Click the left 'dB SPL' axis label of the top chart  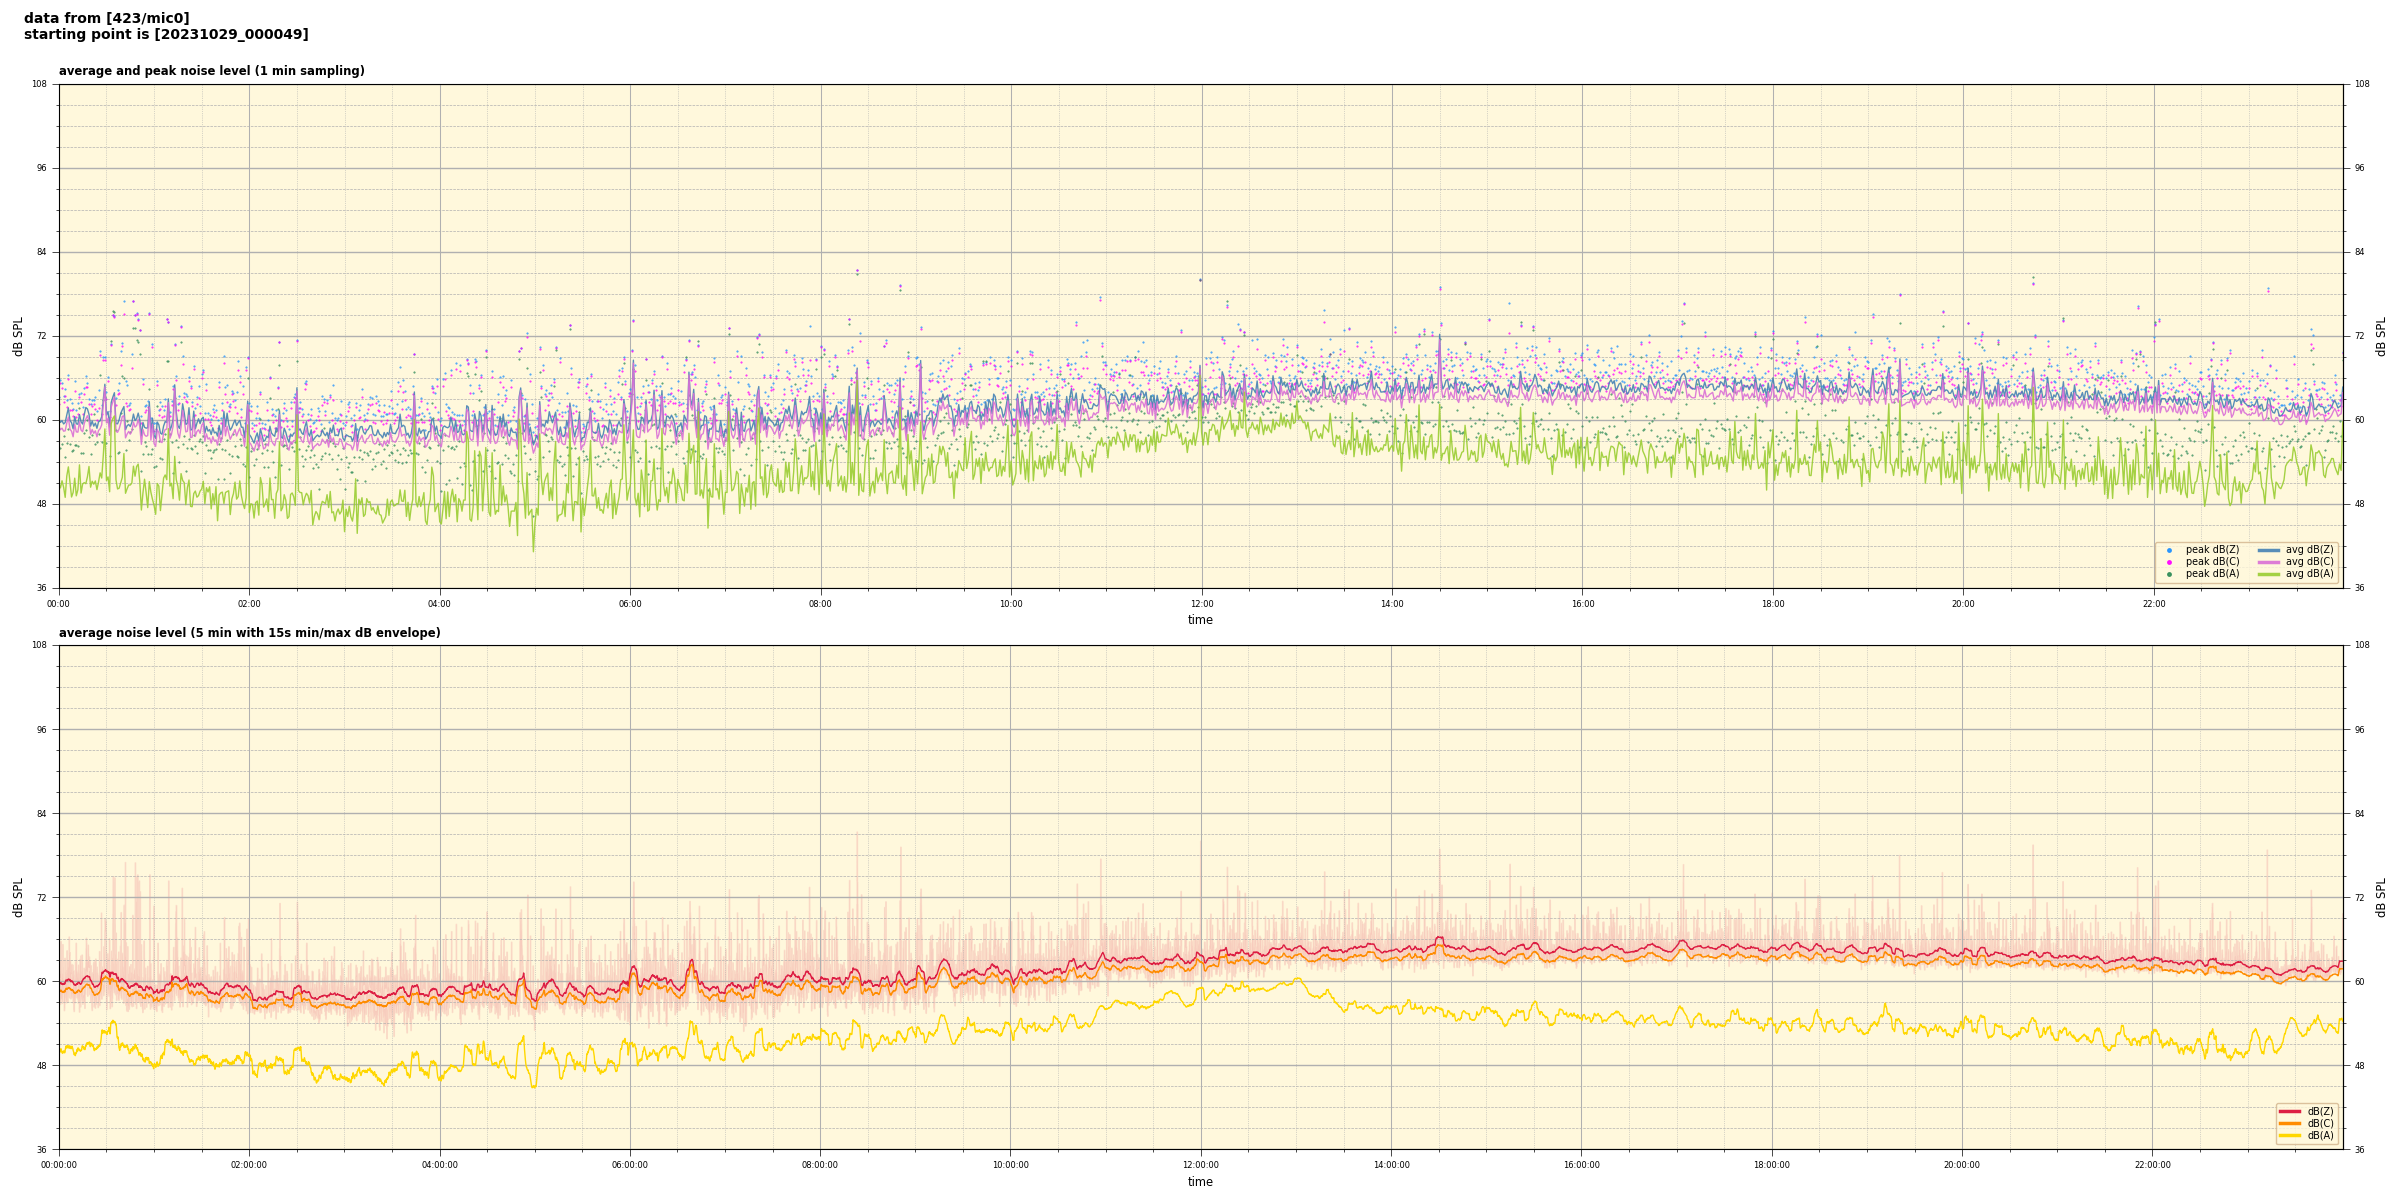click(x=18, y=336)
